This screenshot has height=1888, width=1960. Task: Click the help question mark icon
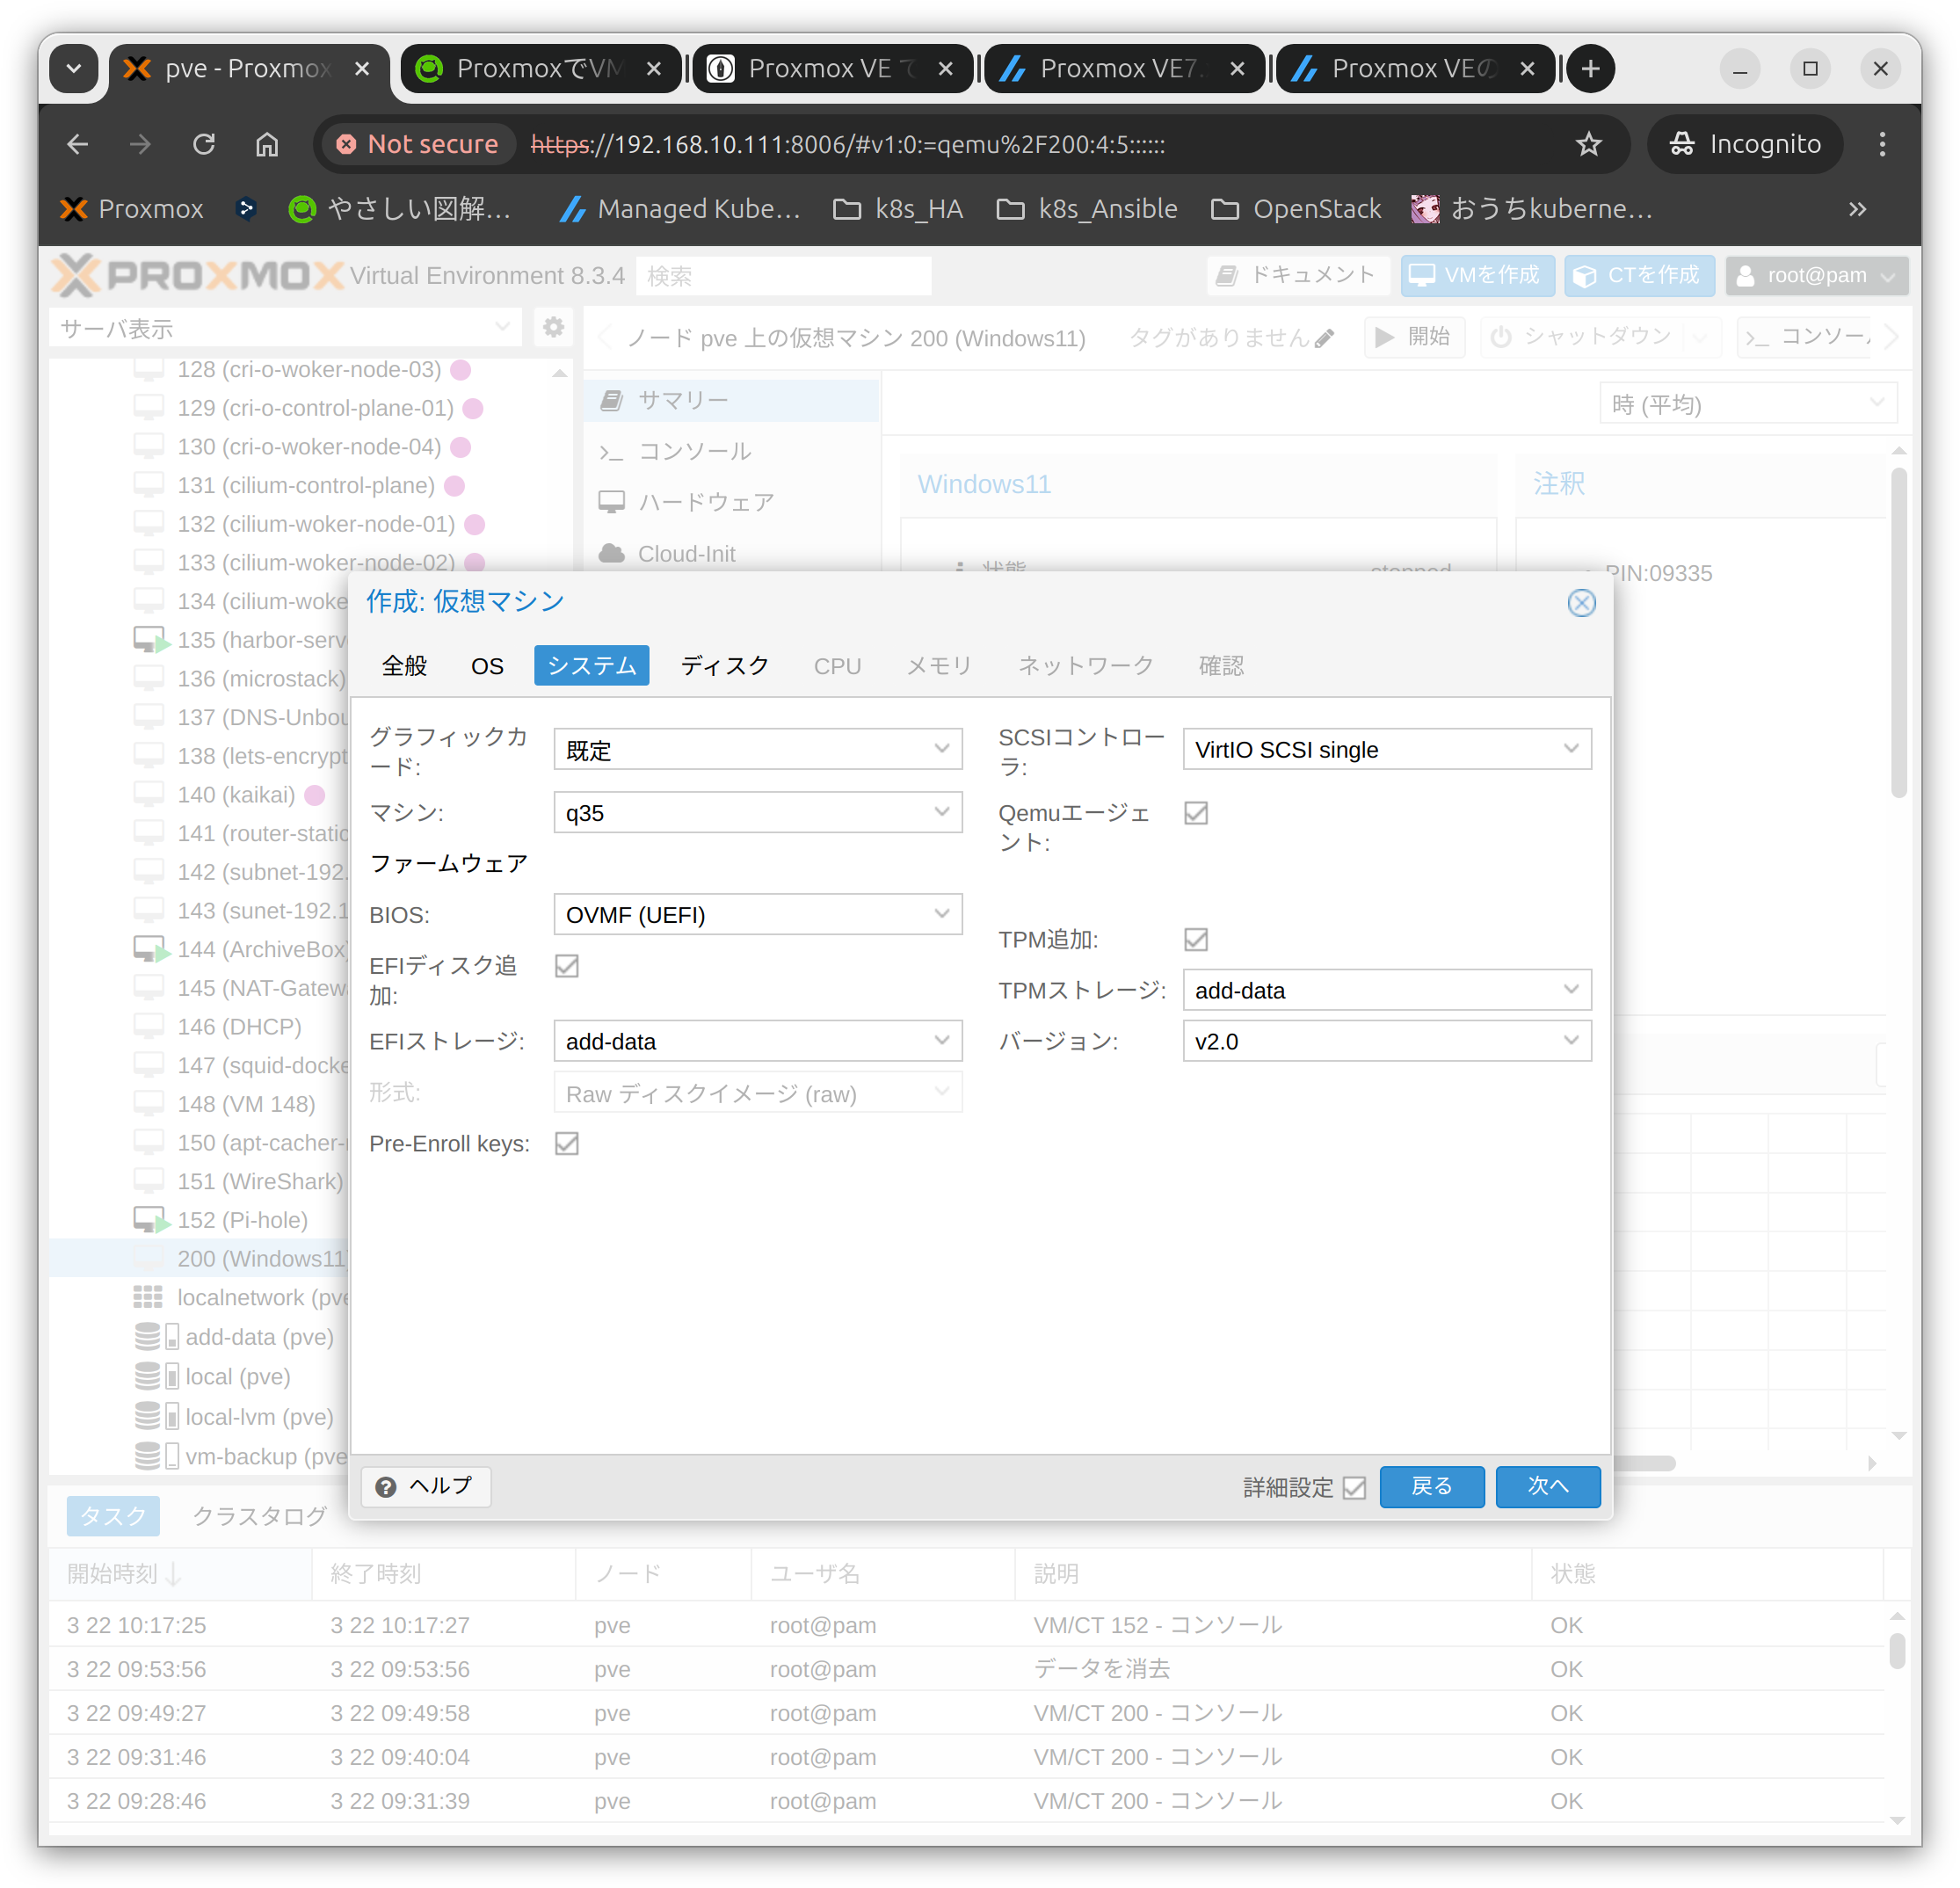click(x=386, y=1487)
